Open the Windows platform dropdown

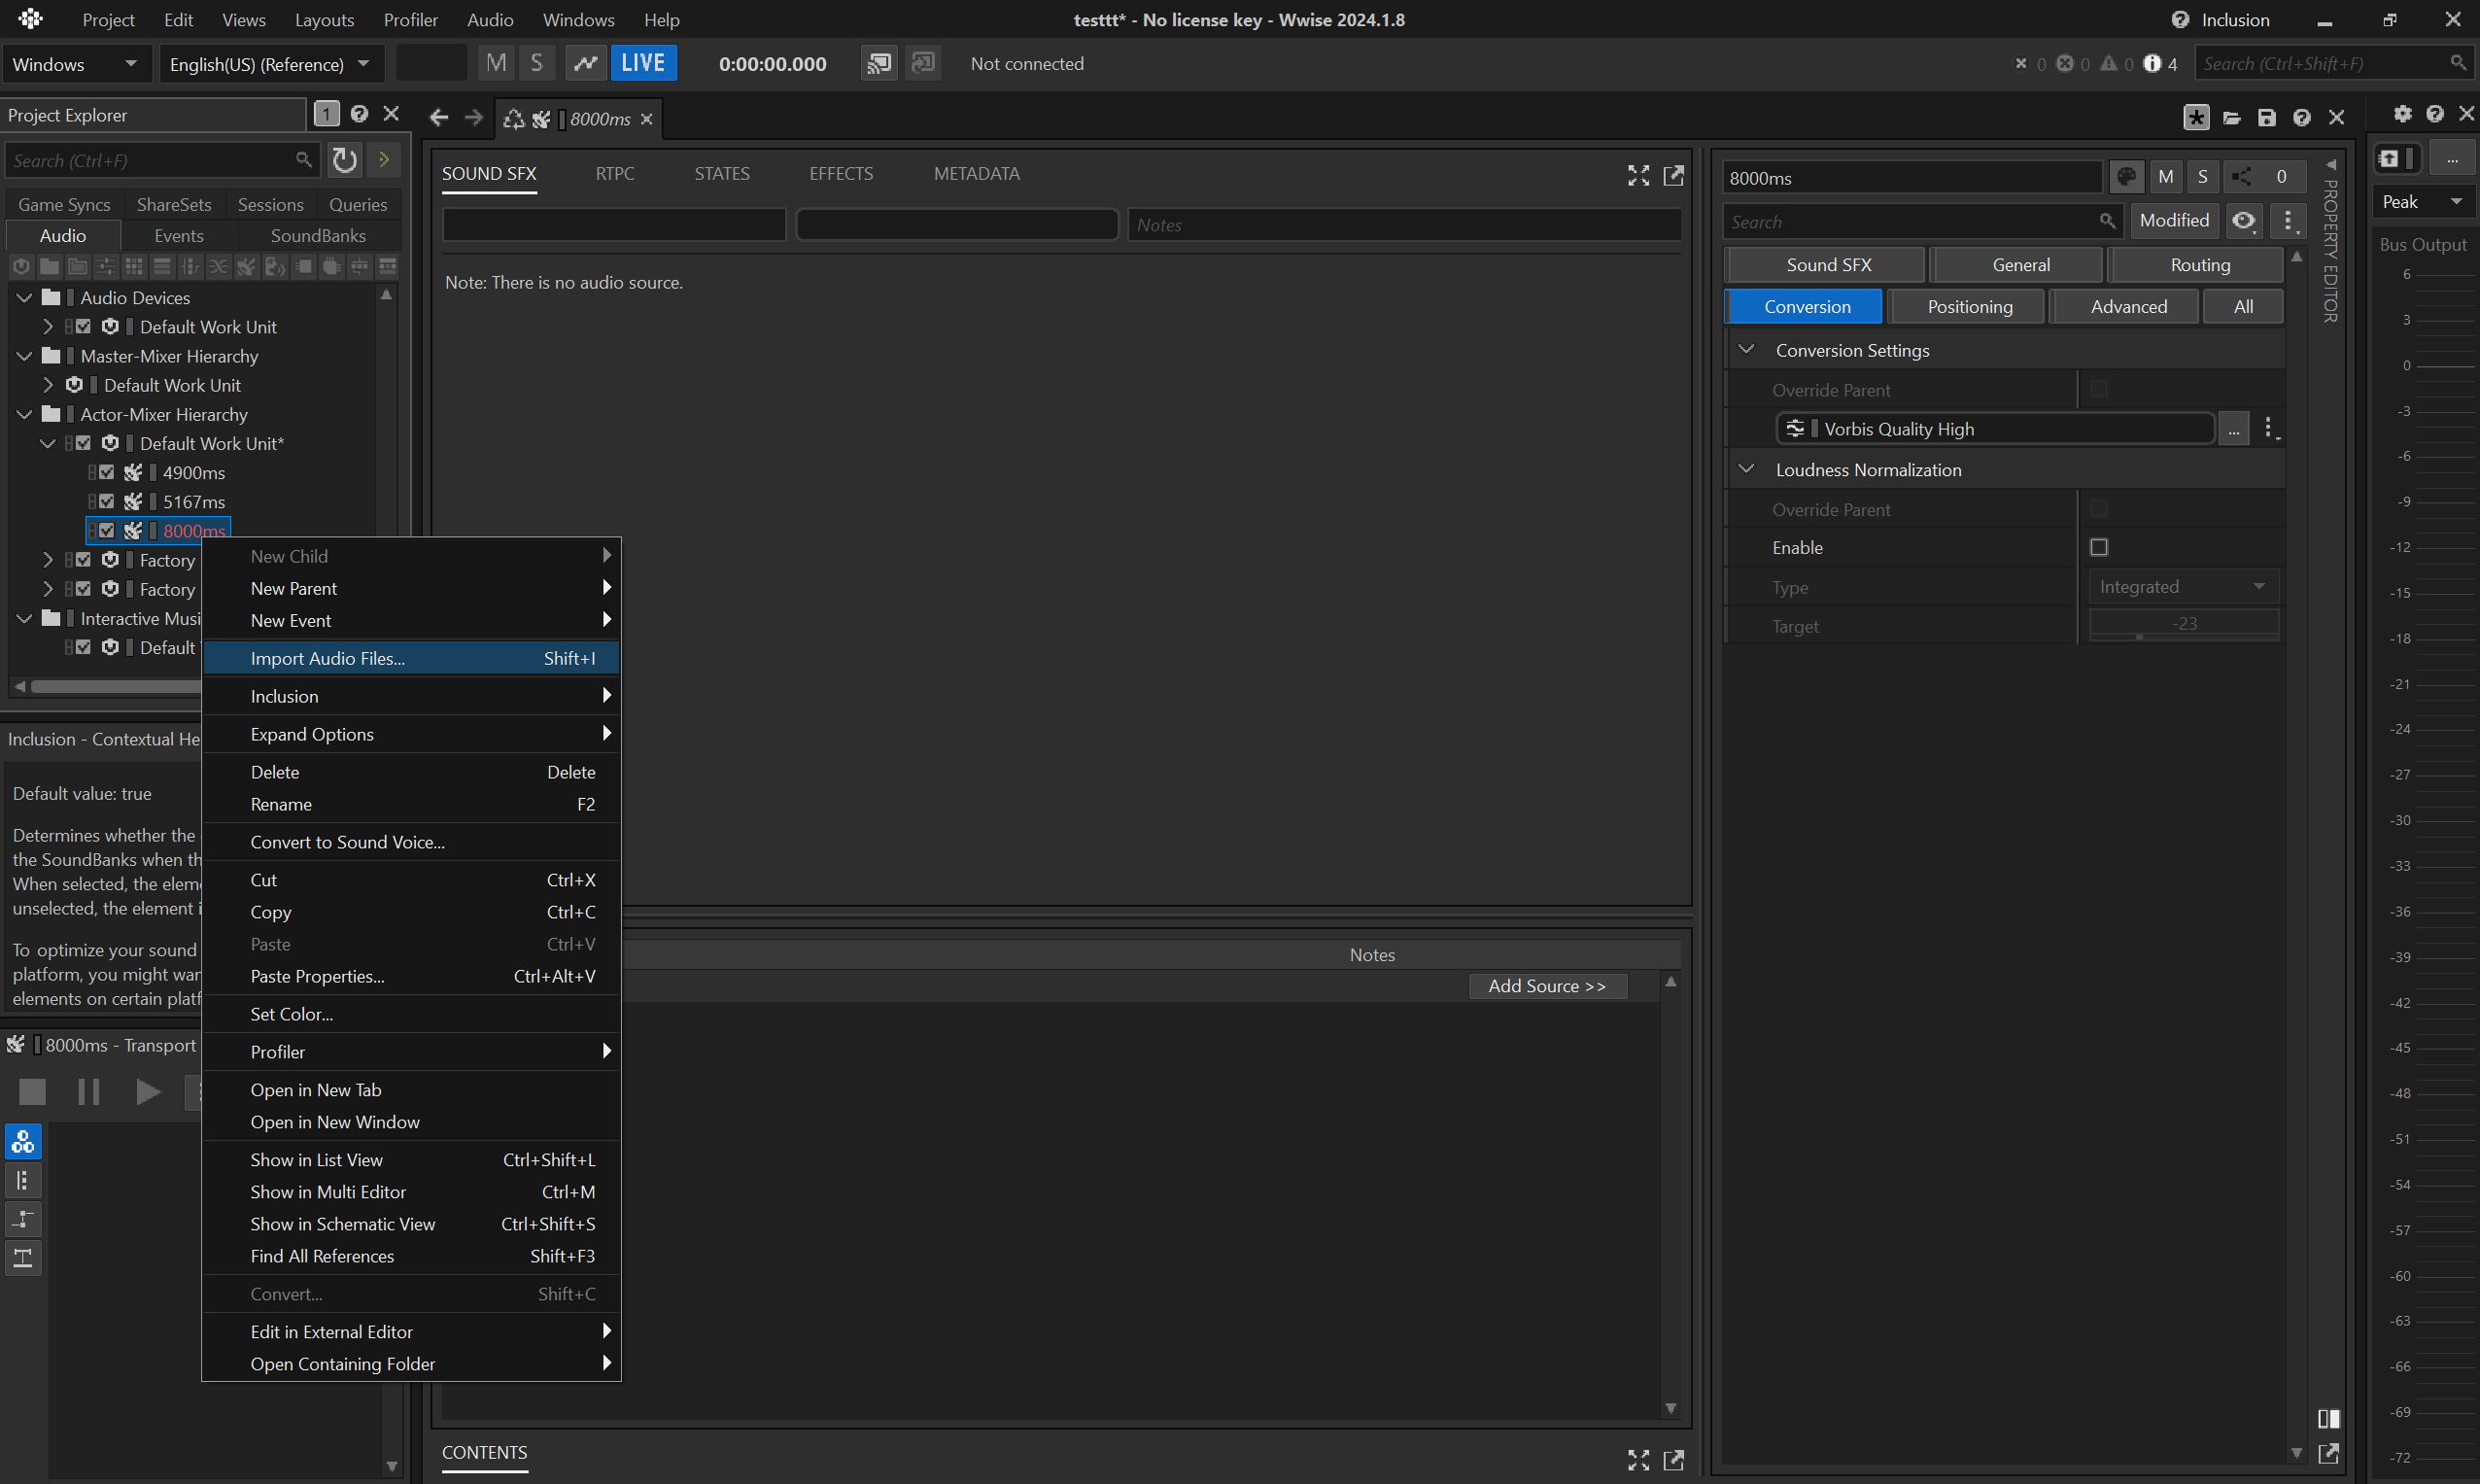75,64
